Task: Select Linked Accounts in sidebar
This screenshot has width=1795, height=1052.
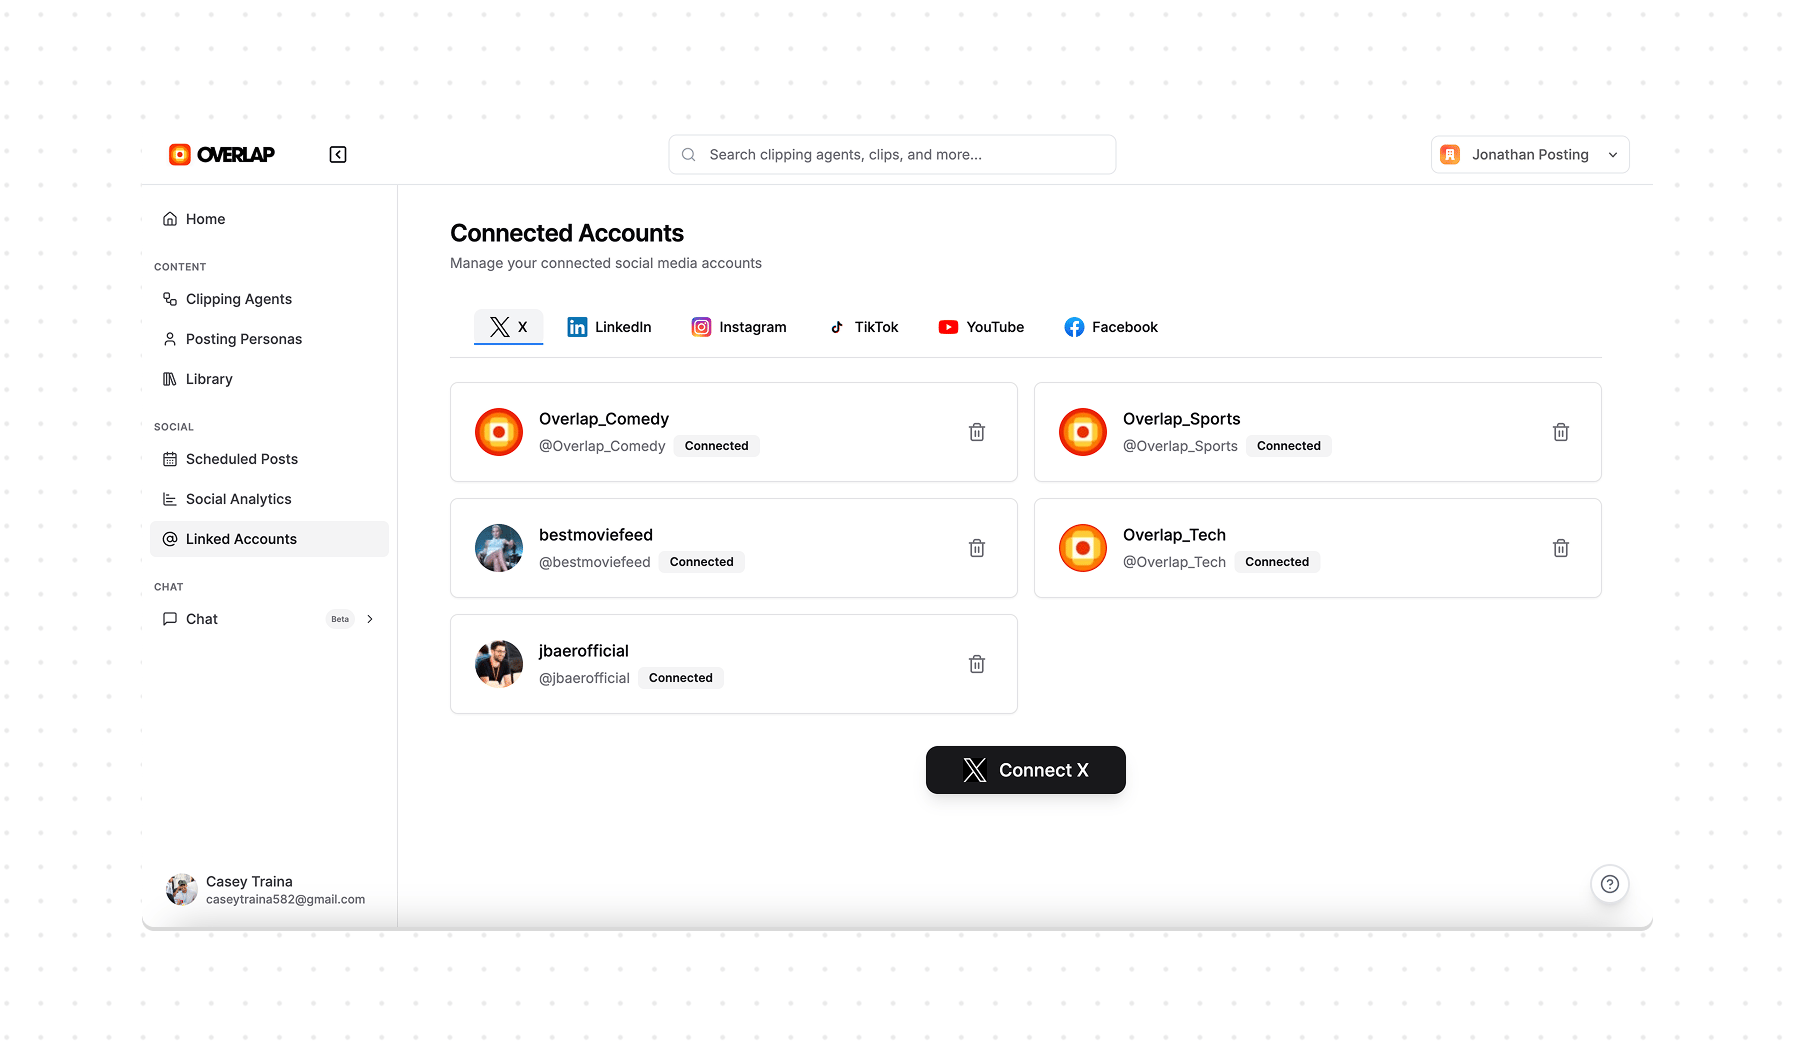Action: [x=269, y=539]
